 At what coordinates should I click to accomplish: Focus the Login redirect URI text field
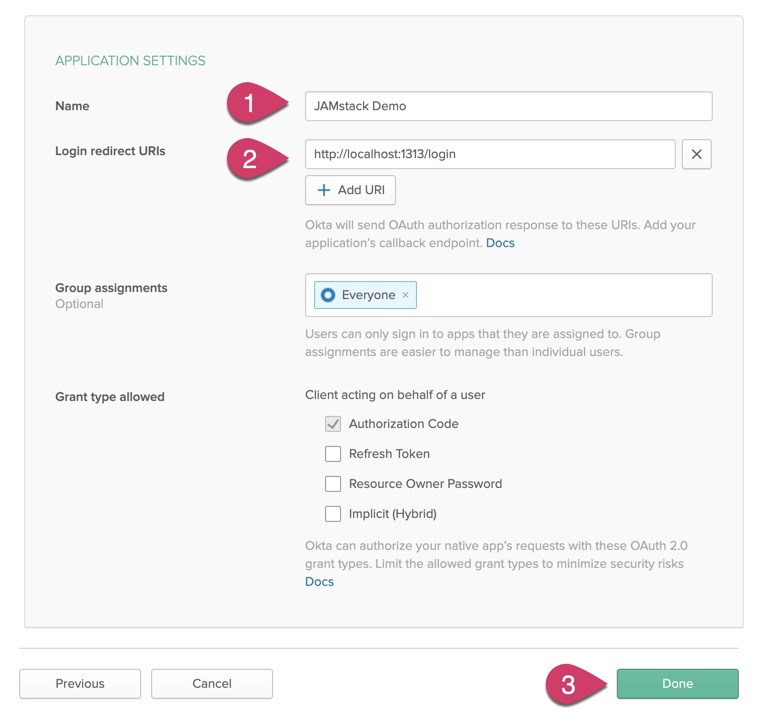[490, 154]
